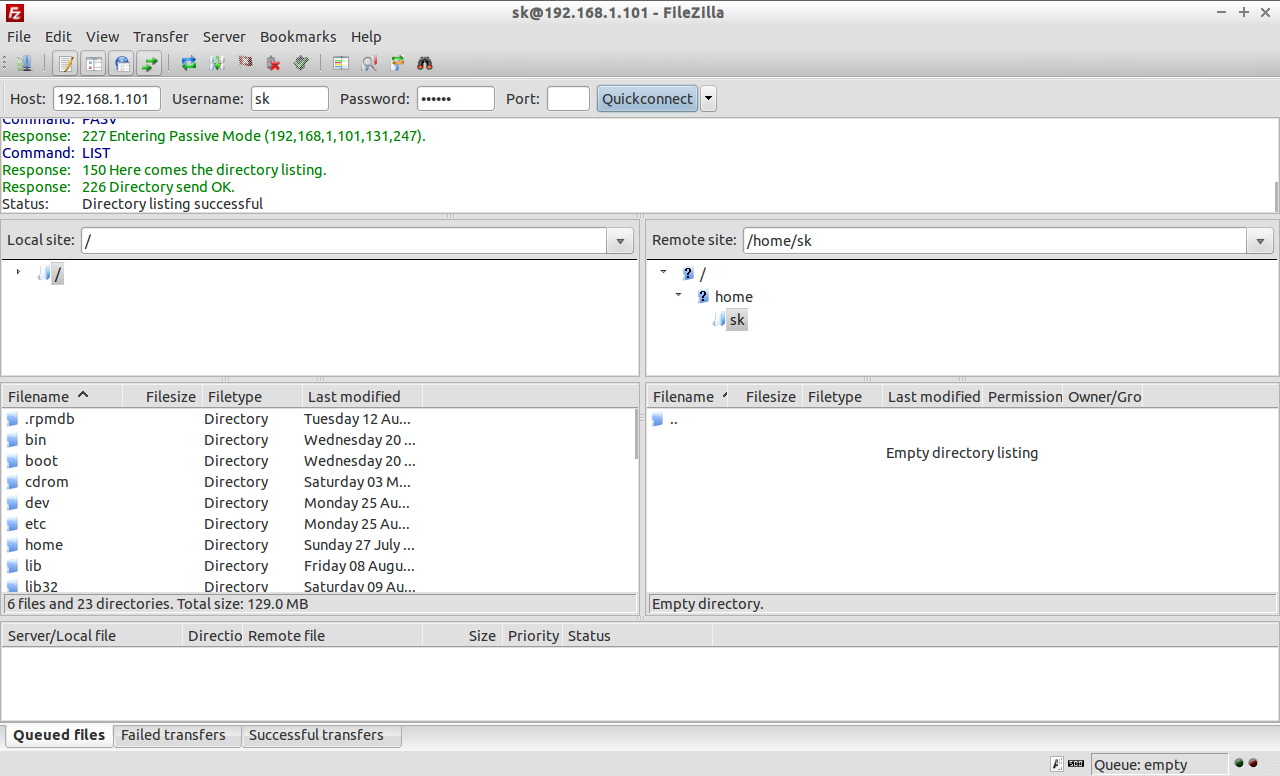The height and width of the screenshot is (776, 1280).
Task: Click the parent directory '..' folder icon
Action: coord(658,420)
